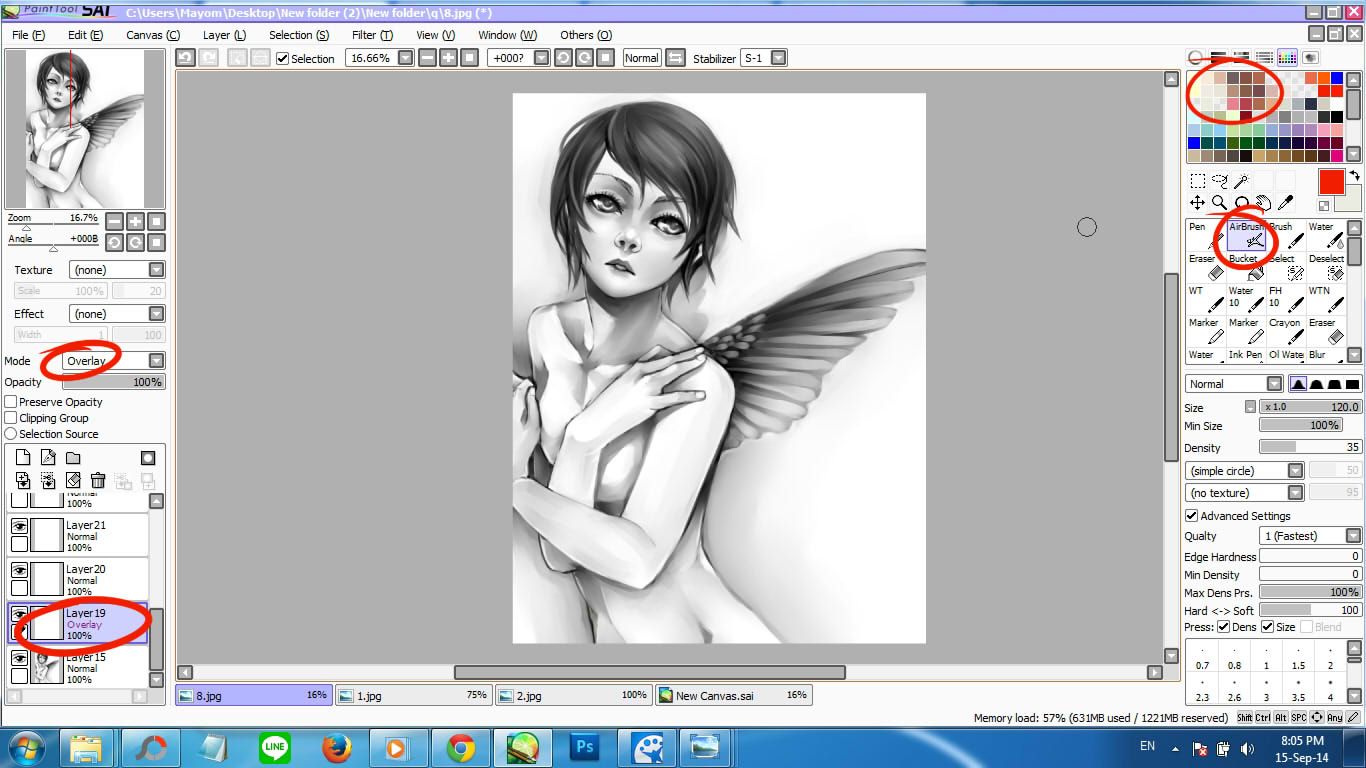Hide Layer20 with its eye icon
Viewport: 1366px width, 768px height.
(19, 570)
